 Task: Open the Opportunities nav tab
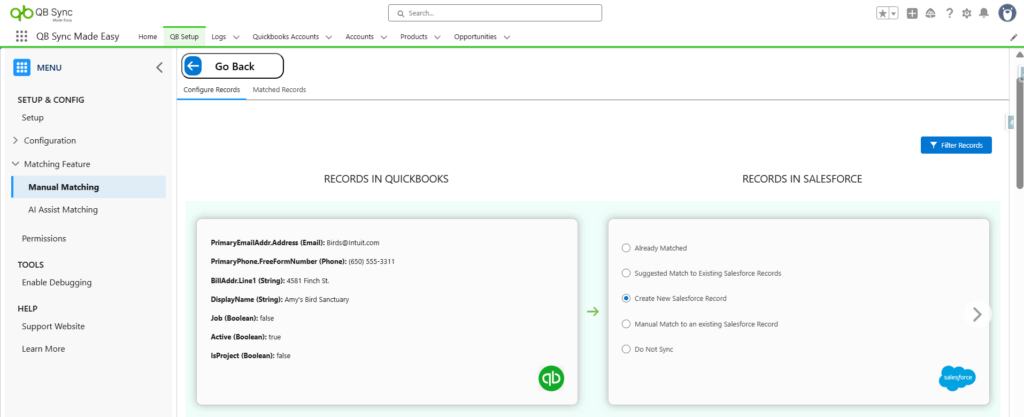(x=475, y=37)
